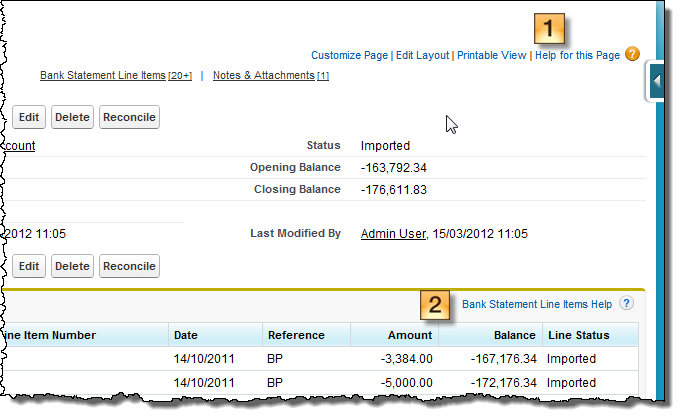
Task: Open Bank Statement Line Items Help link
Action: (x=536, y=303)
